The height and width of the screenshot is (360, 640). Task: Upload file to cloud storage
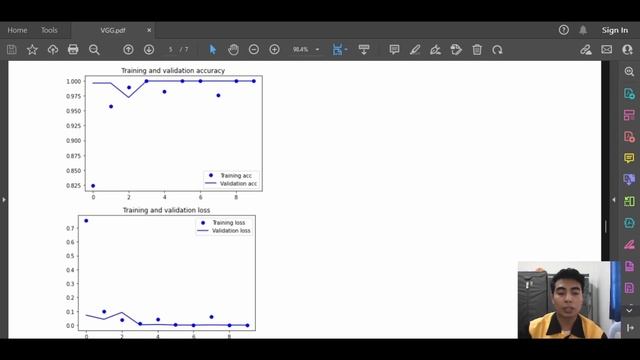(53, 50)
